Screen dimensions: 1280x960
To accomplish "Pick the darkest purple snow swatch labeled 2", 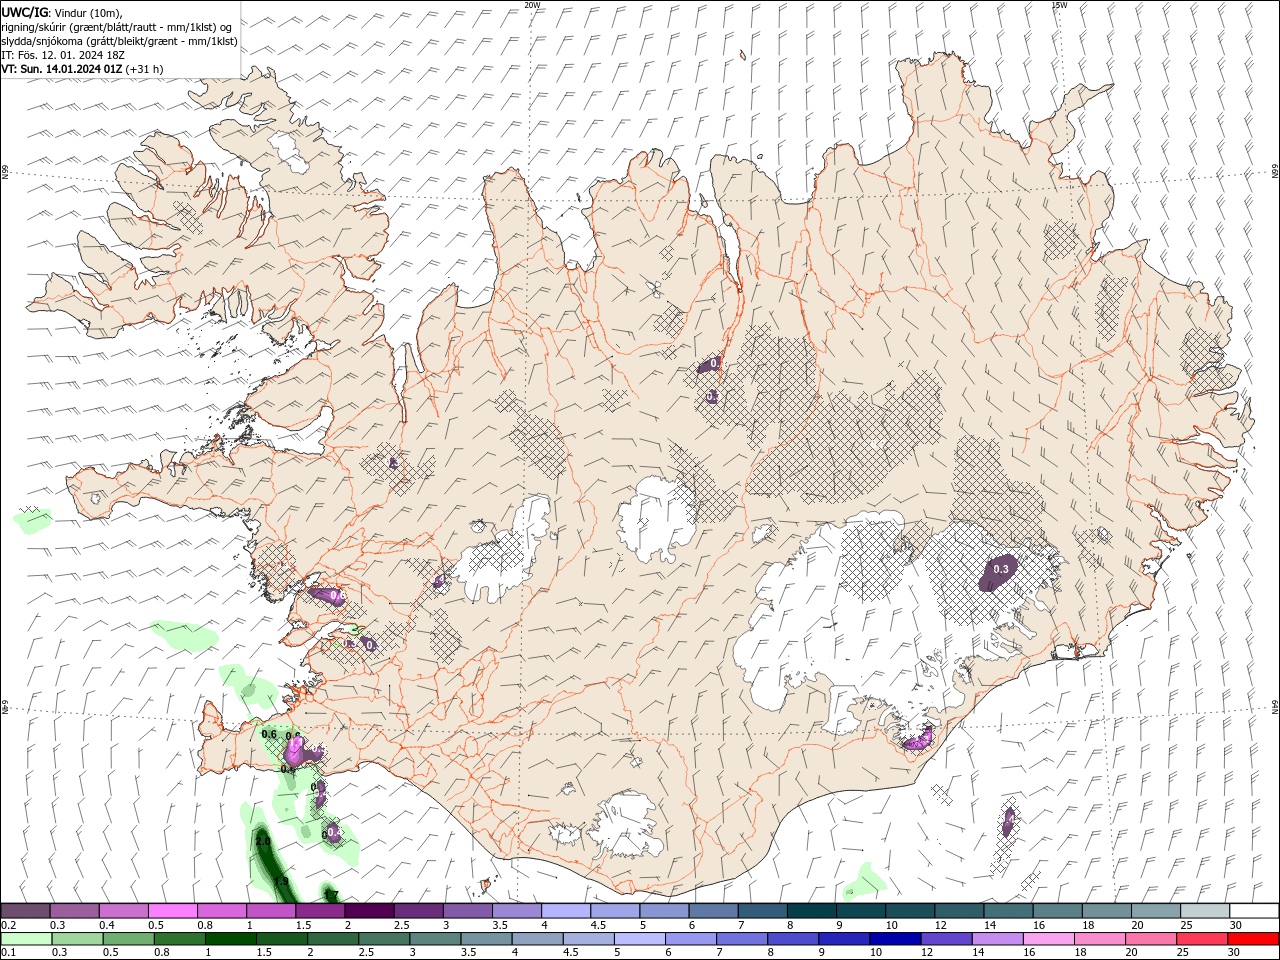I will tap(369, 911).
